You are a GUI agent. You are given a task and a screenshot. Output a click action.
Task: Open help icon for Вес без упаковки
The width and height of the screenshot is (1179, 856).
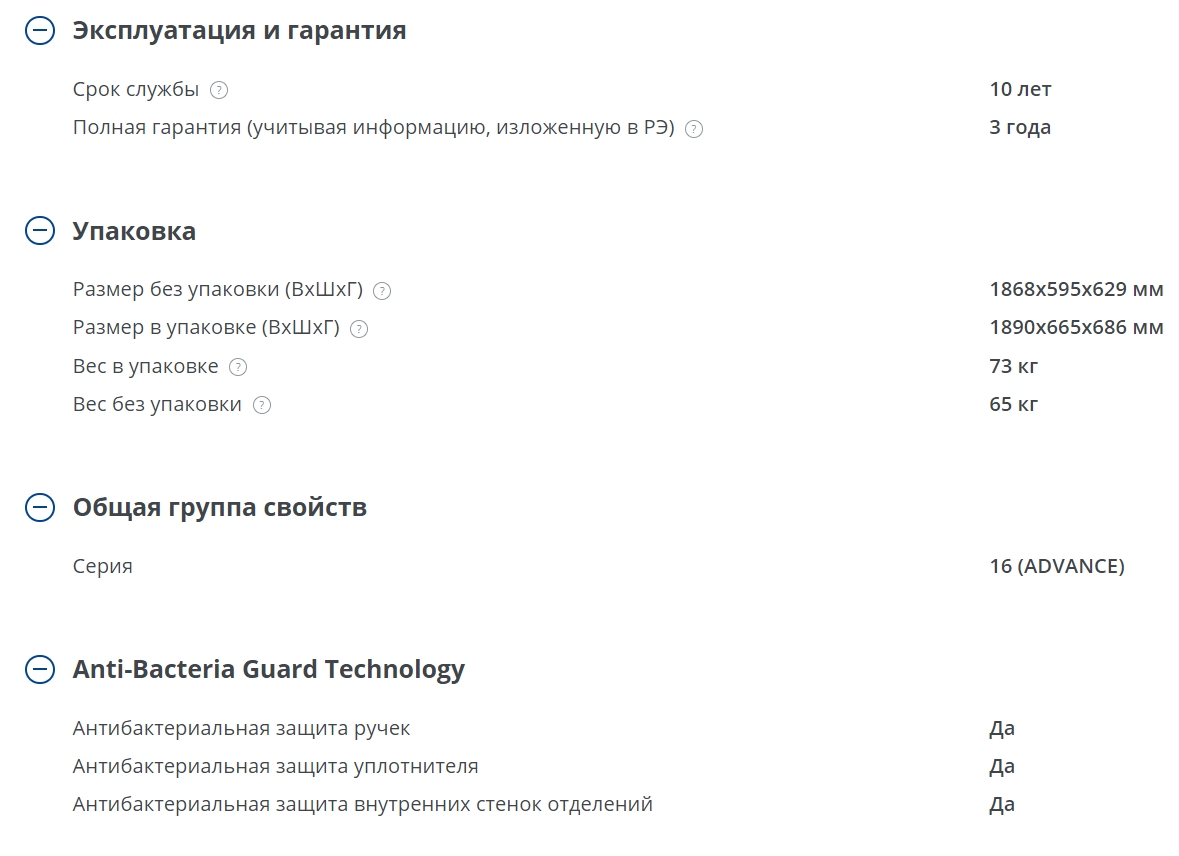tap(262, 405)
